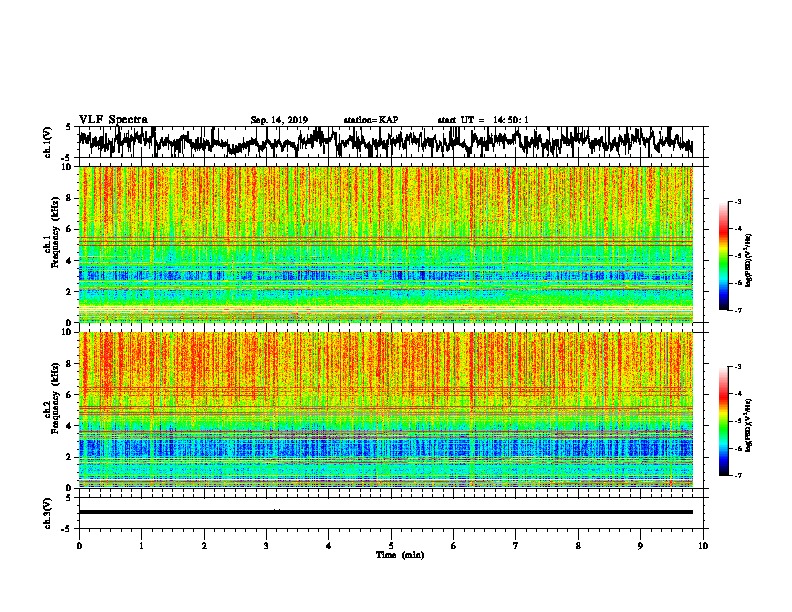
Task: Click the "VLF Spectra" plot title
Action: coord(113,119)
